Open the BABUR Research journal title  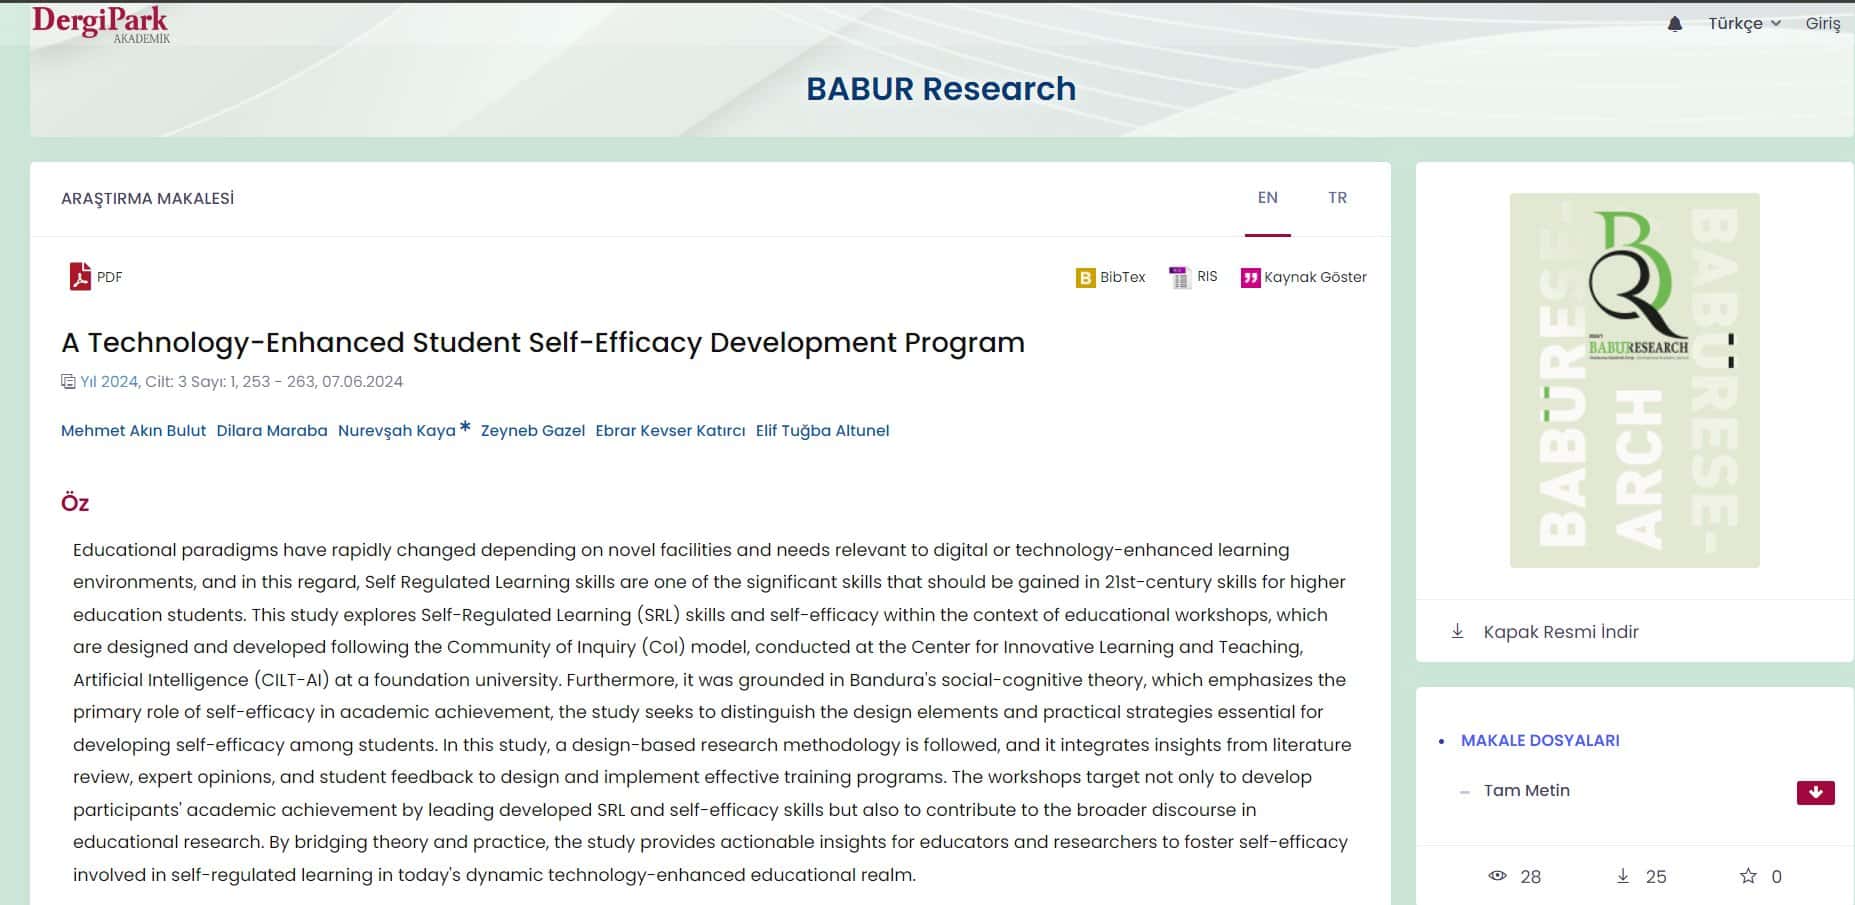[x=941, y=89]
